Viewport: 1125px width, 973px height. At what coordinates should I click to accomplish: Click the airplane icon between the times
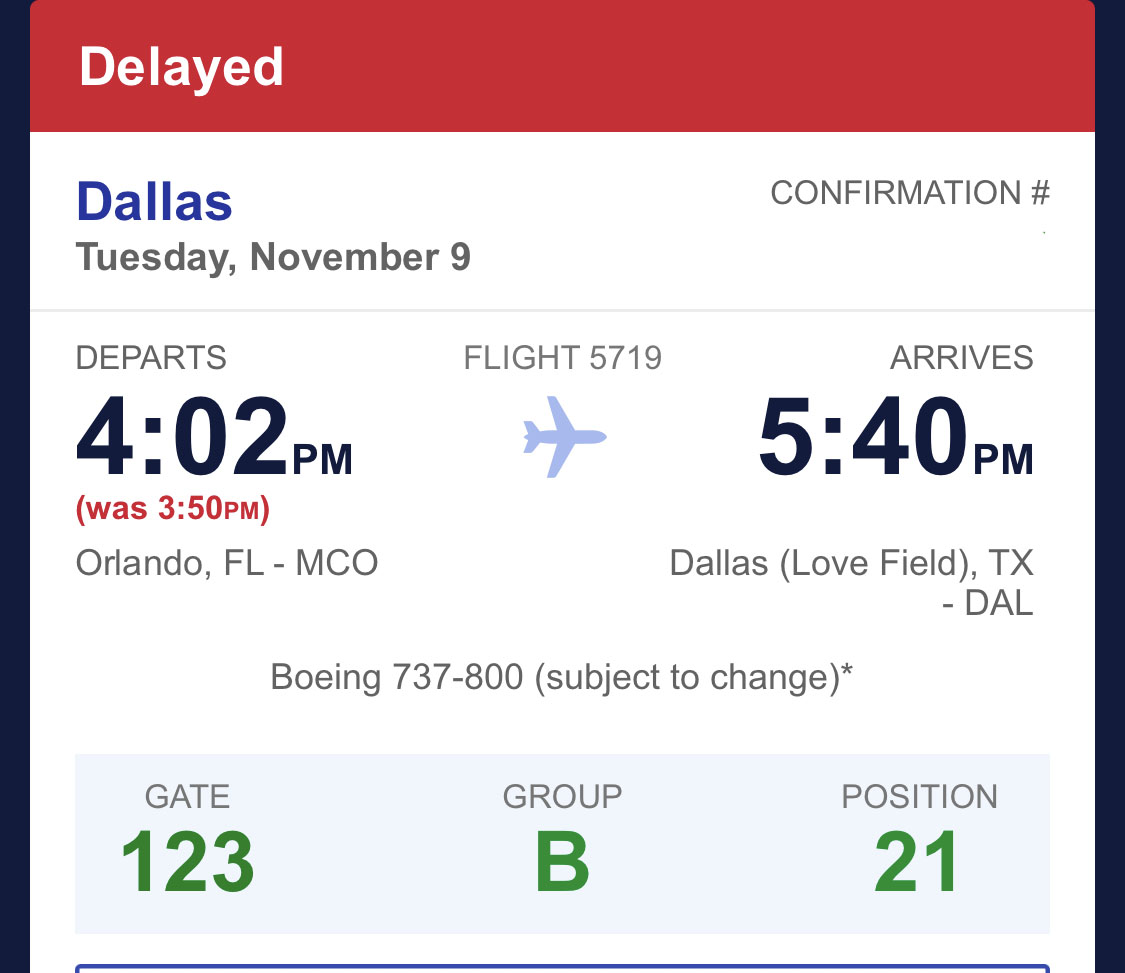564,437
